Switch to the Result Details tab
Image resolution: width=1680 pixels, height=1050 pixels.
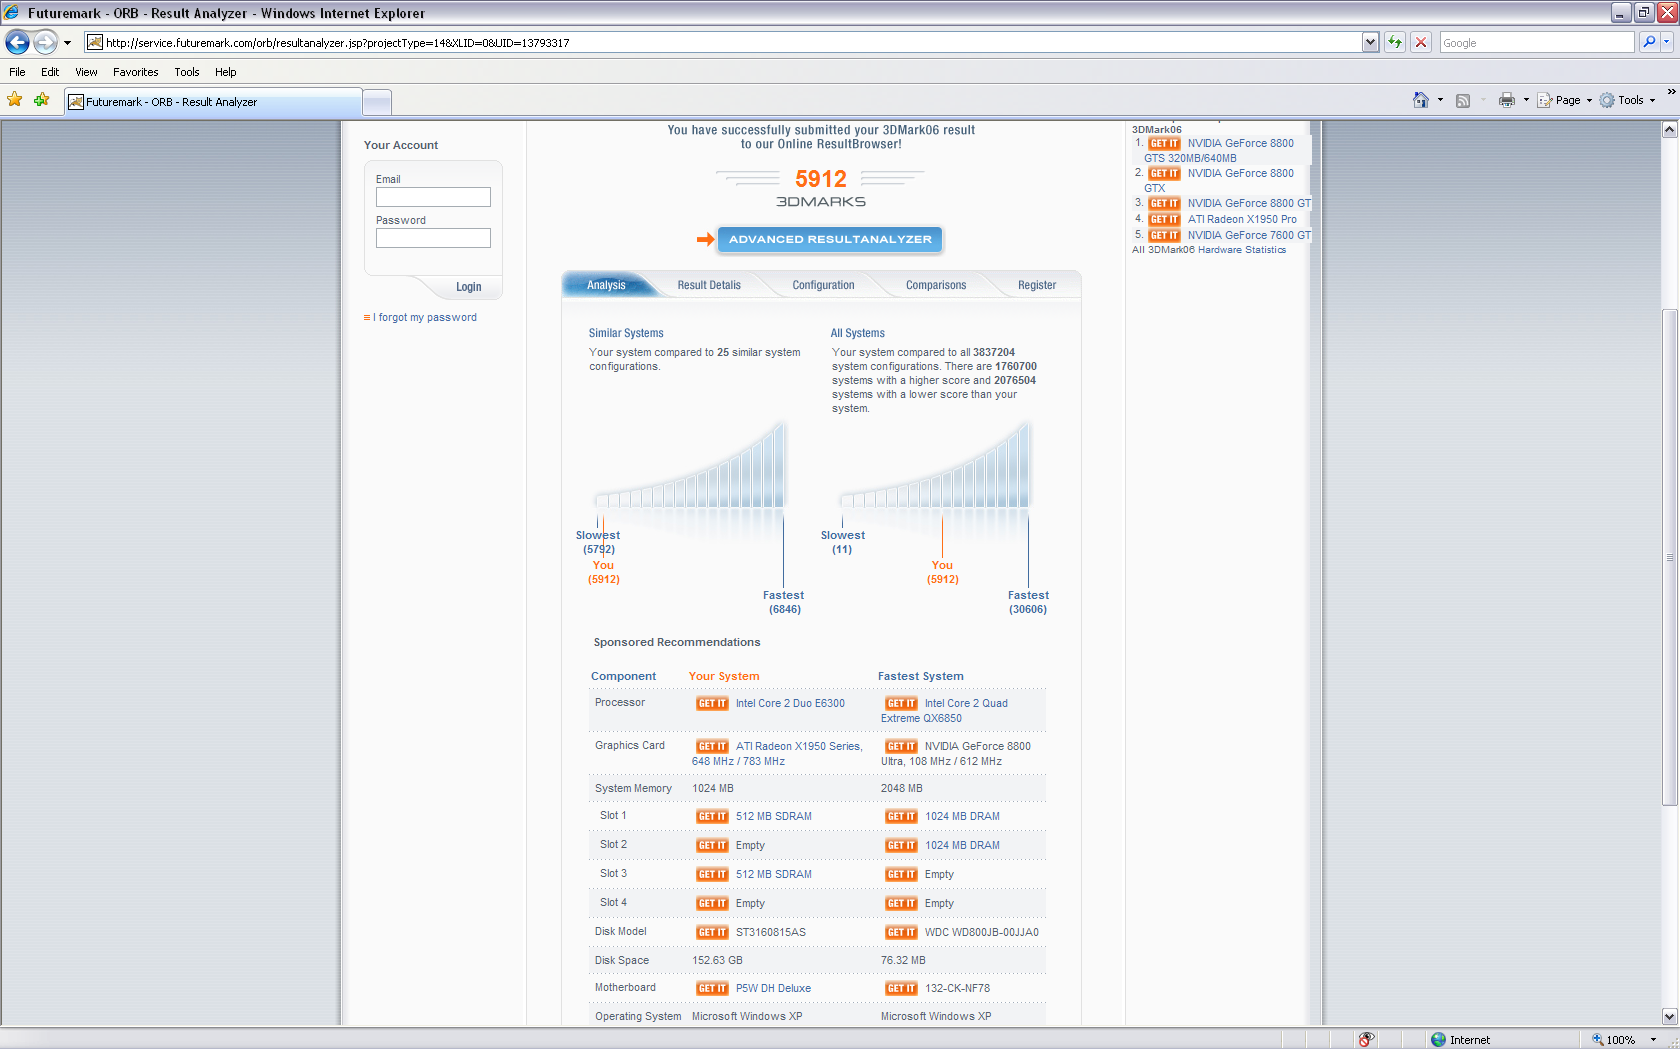tap(709, 285)
